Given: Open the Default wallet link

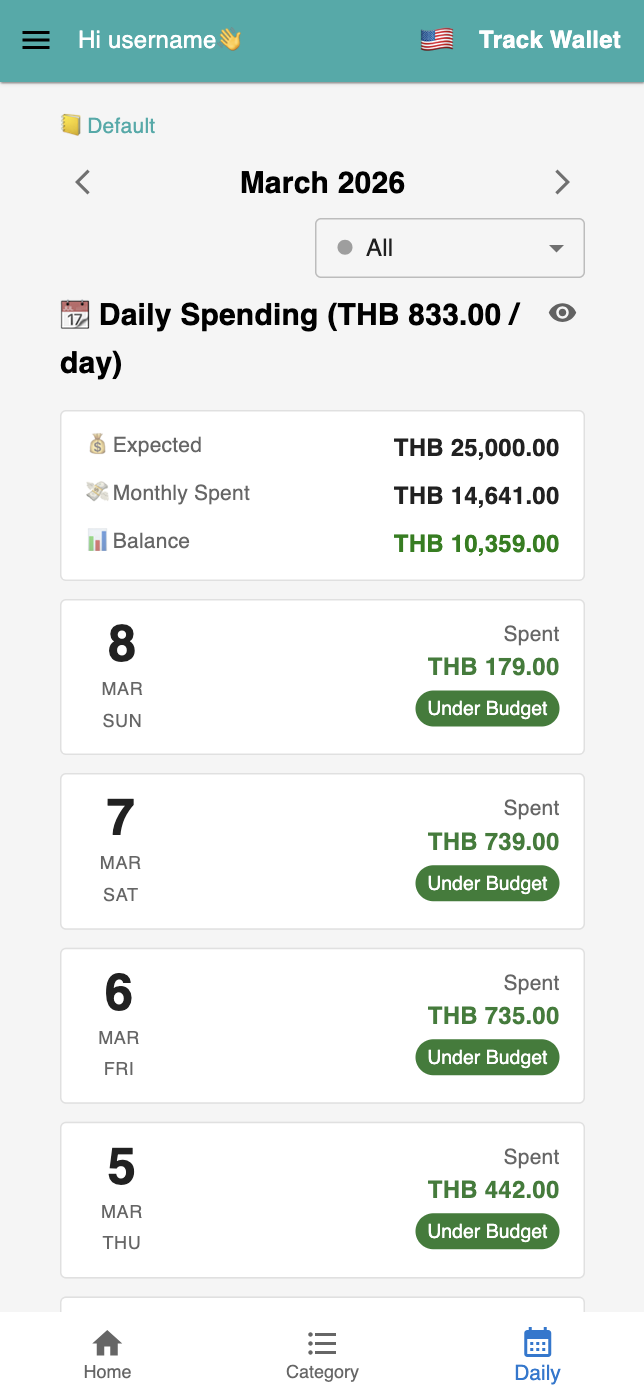Looking at the screenshot, I should (x=121, y=126).
